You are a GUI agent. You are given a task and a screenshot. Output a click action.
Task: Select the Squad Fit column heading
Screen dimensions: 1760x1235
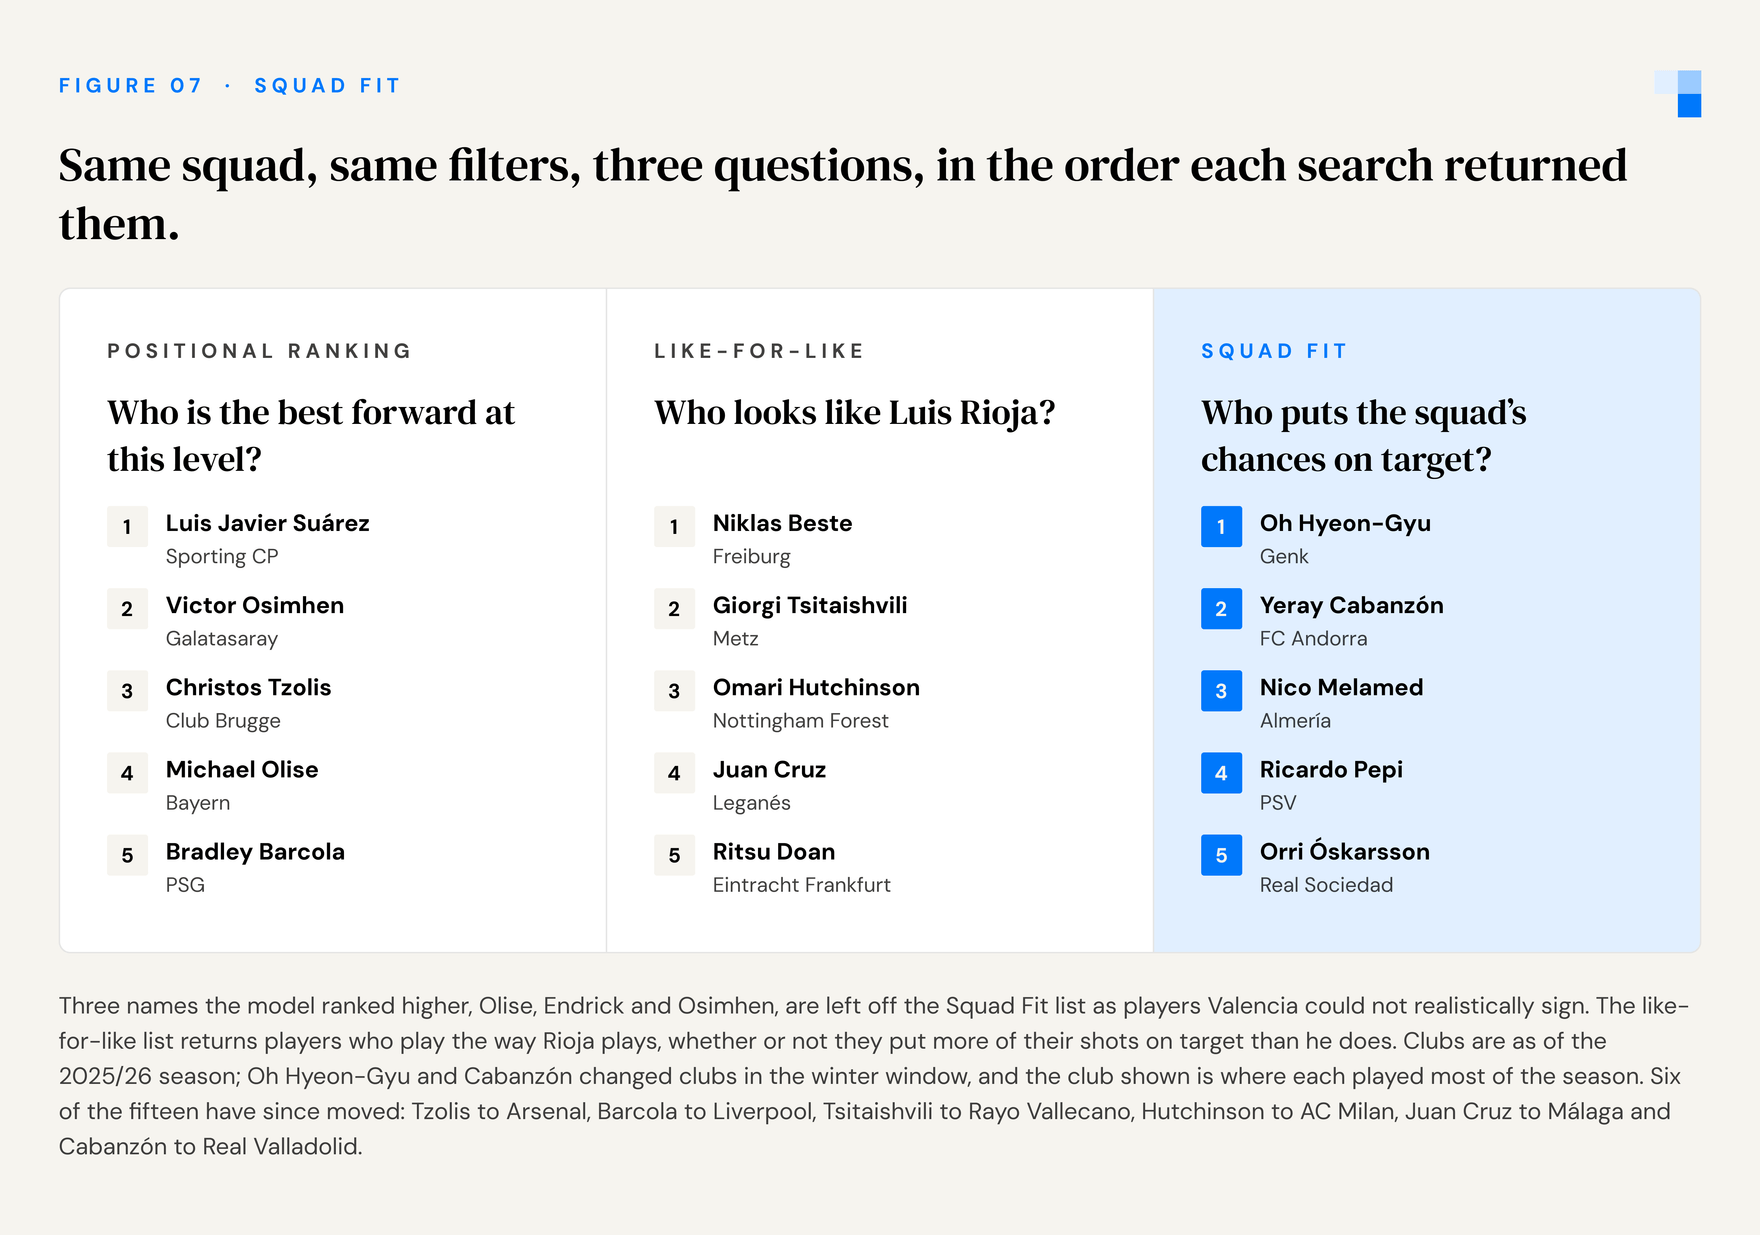[1274, 351]
